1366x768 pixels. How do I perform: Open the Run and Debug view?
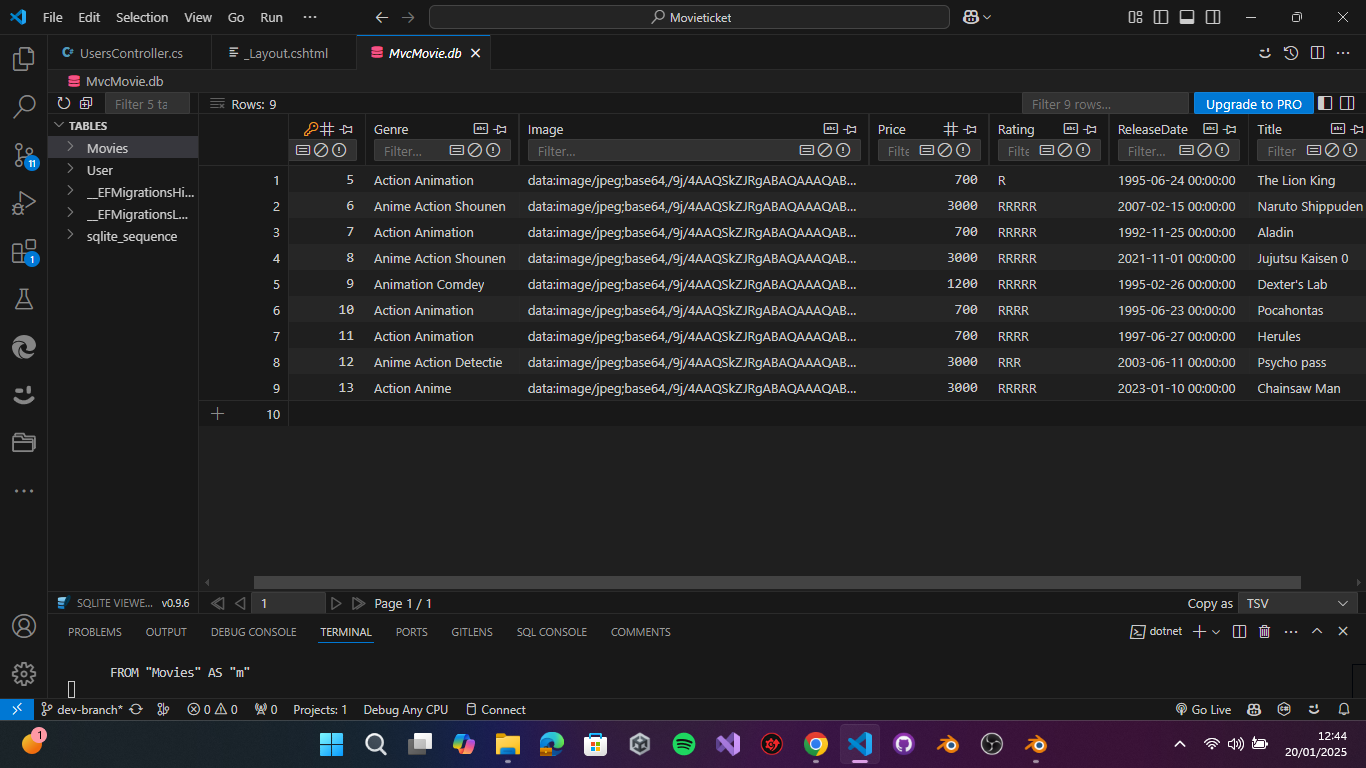click(24, 203)
